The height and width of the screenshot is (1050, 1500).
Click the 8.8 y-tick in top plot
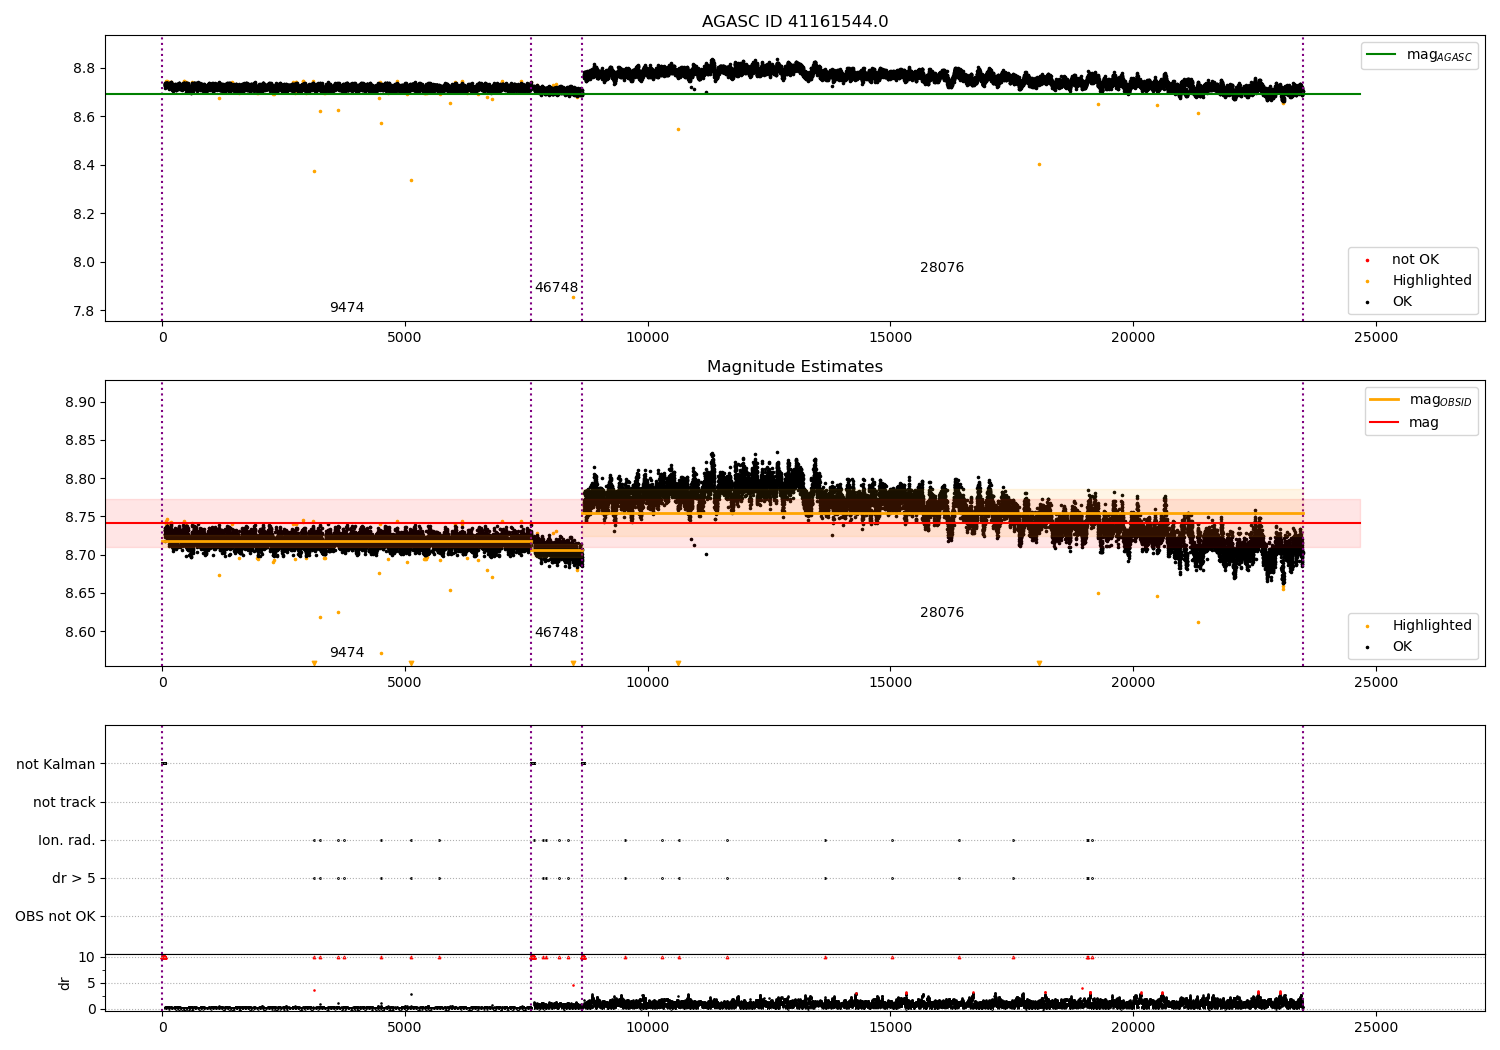pos(84,69)
